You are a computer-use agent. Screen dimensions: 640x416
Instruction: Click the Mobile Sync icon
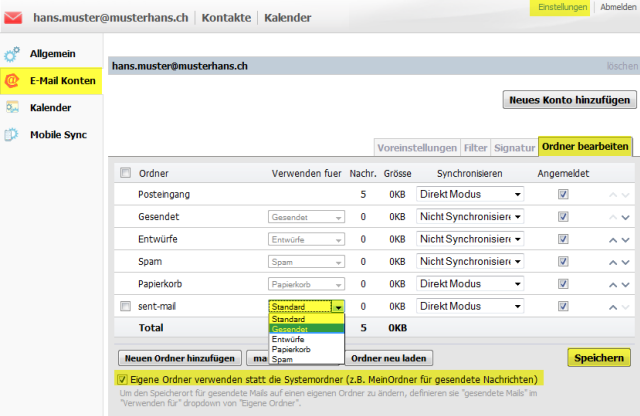coord(11,134)
